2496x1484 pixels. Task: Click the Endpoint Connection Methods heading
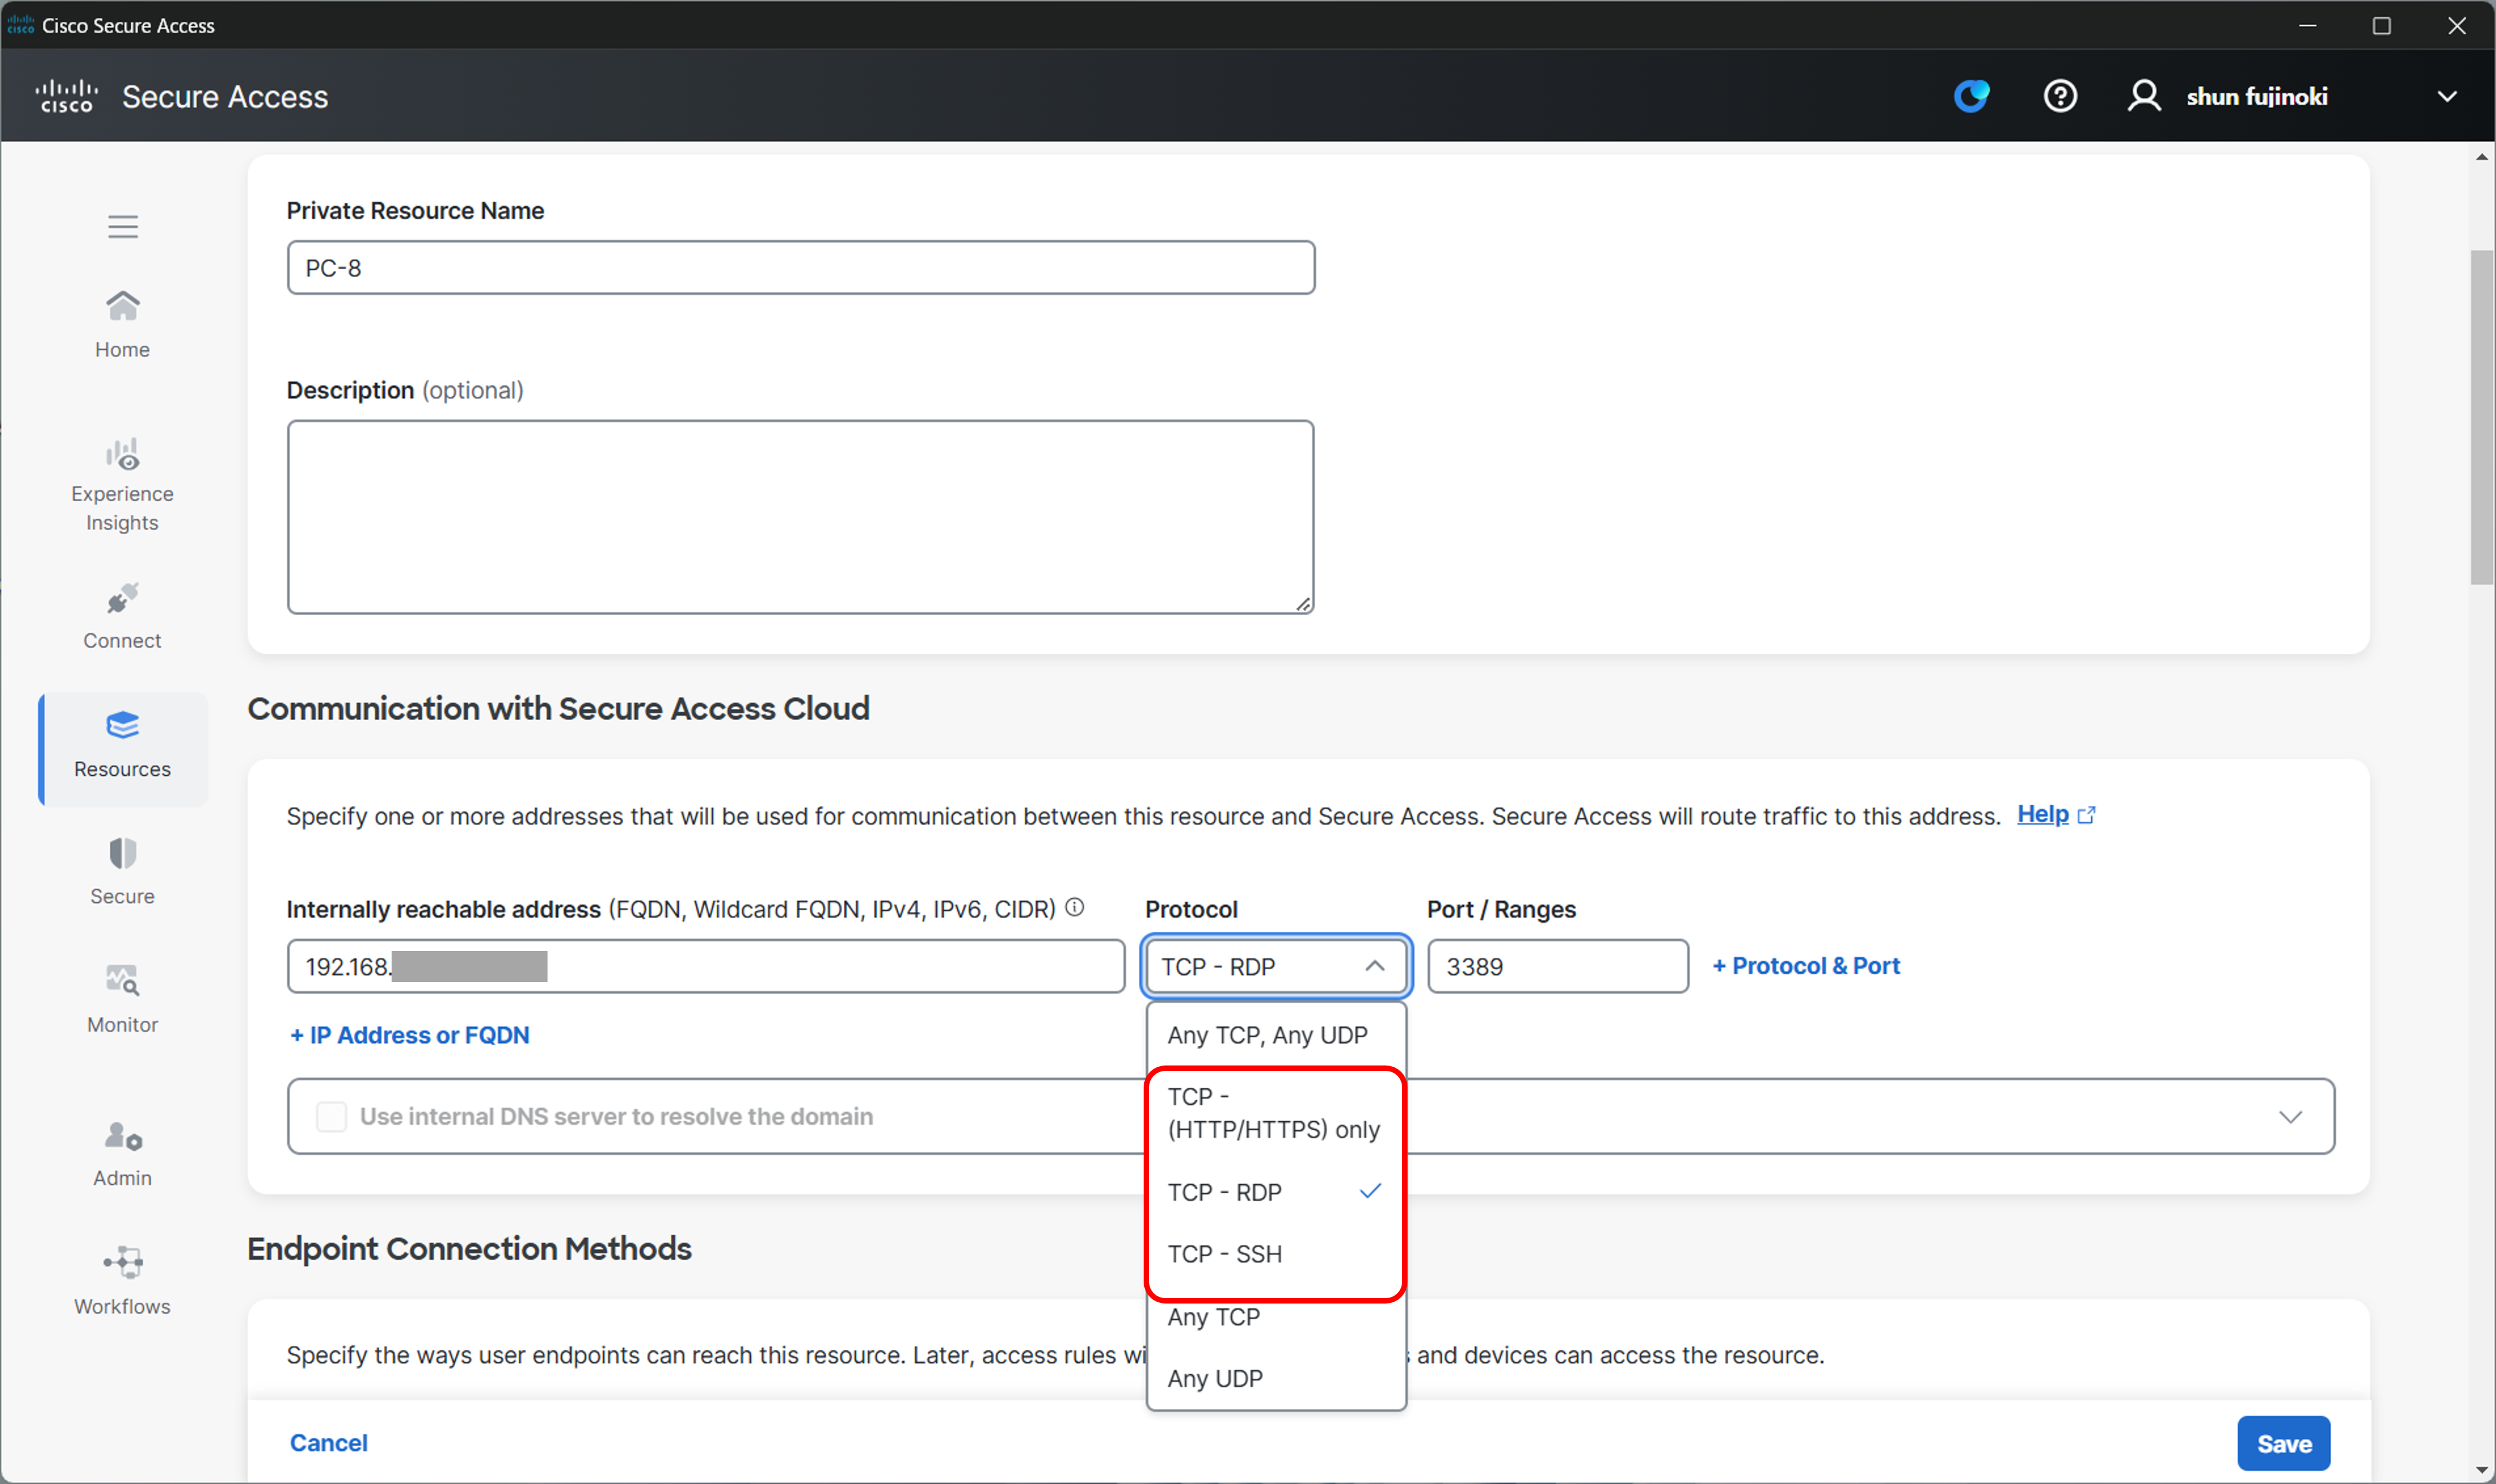tap(469, 1248)
